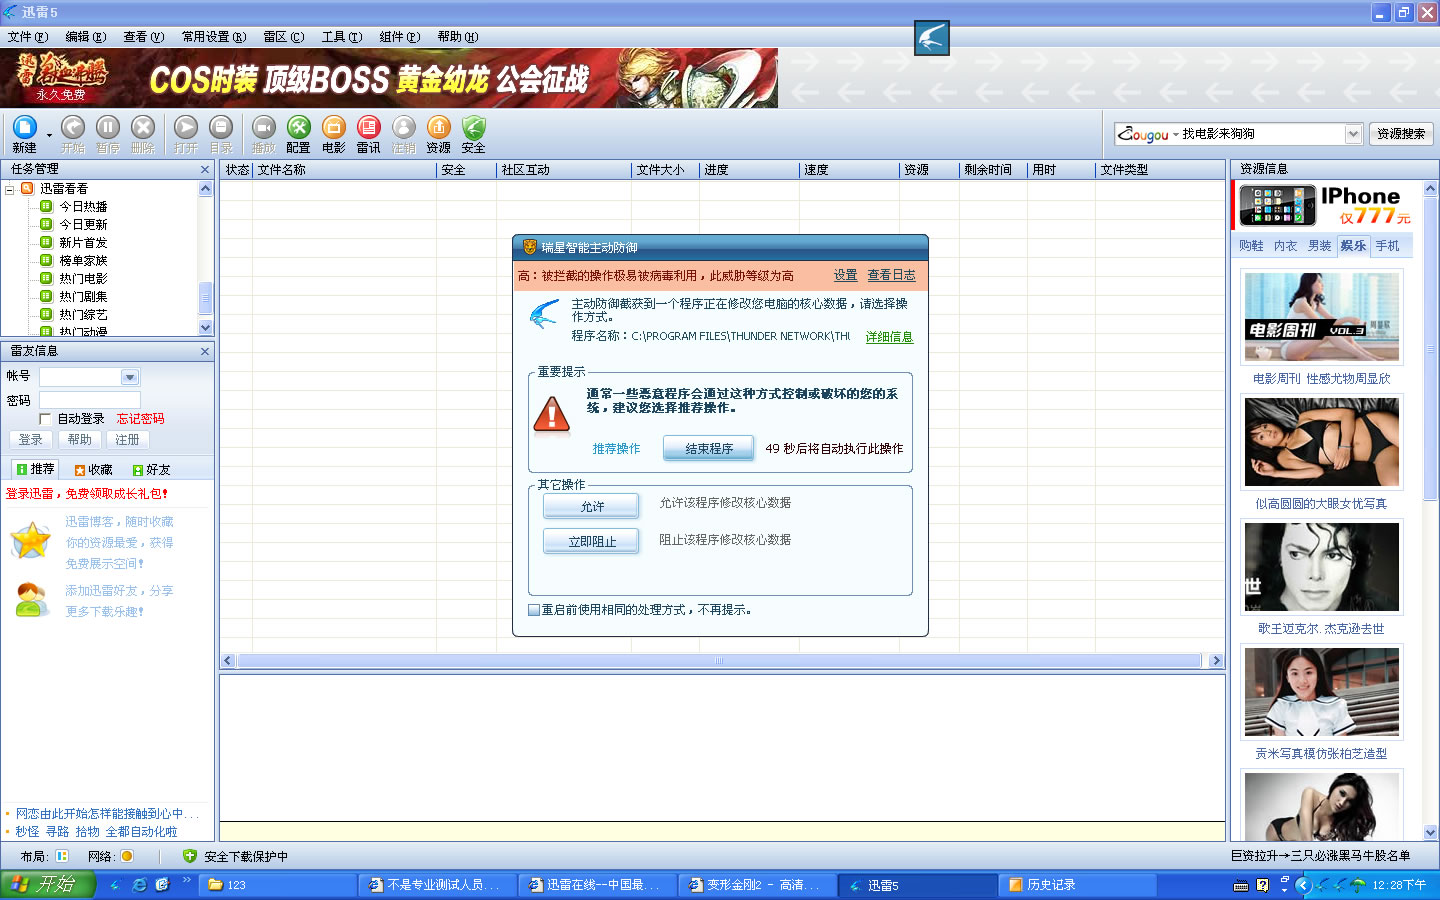The image size is (1440, 900).
Task: Open the 文件 menu
Action: [27, 37]
